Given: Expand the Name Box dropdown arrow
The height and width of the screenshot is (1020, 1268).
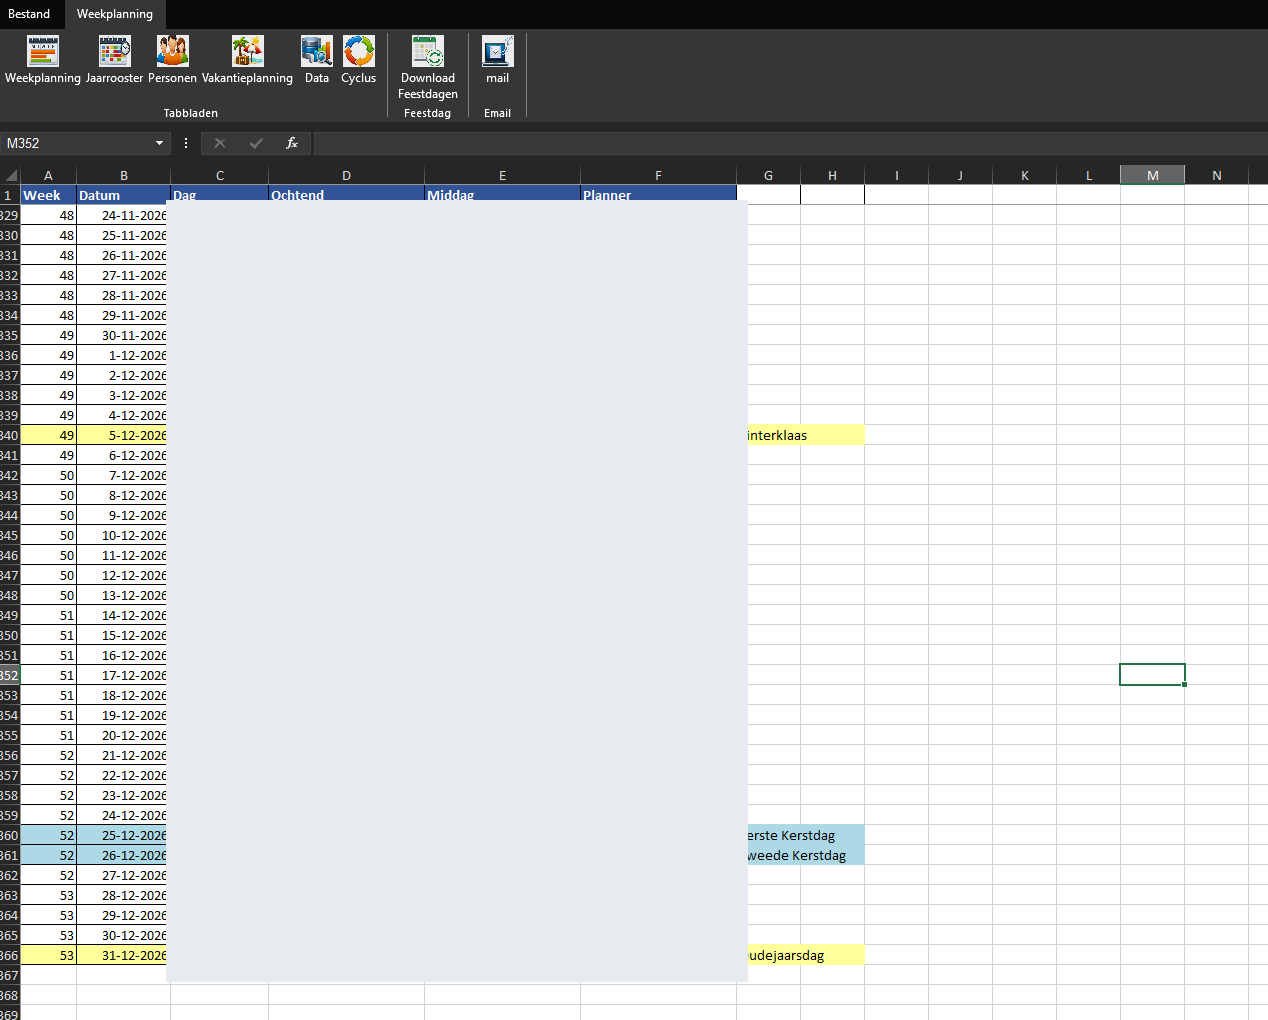Looking at the screenshot, I should [x=159, y=143].
